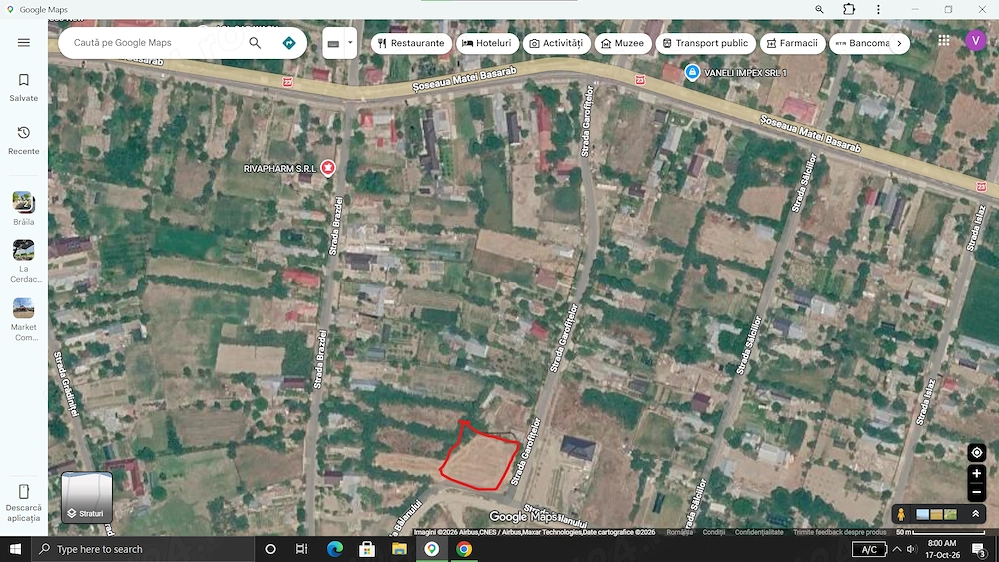Zoom in with the plus button
Screen dimensions: 999x562
pyautogui.click(x=976, y=473)
